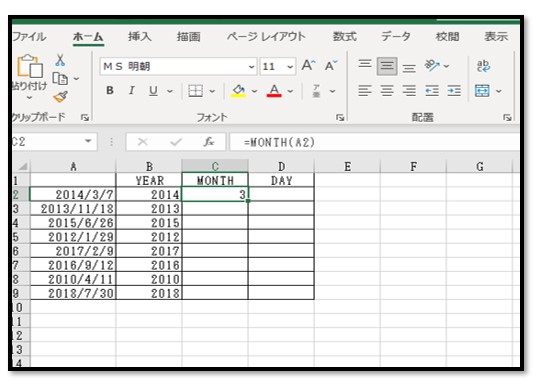Select column E header
The image size is (542, 389).
click(347, 167)
